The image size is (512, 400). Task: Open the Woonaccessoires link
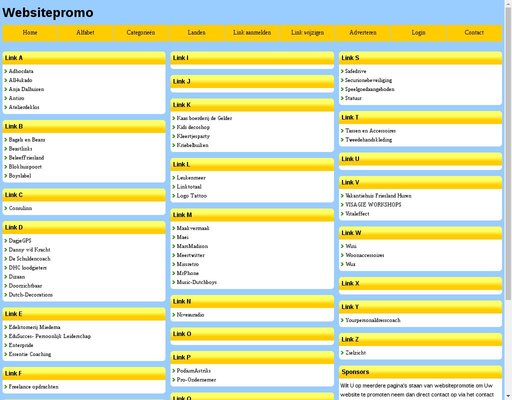(x=365, y=255)
